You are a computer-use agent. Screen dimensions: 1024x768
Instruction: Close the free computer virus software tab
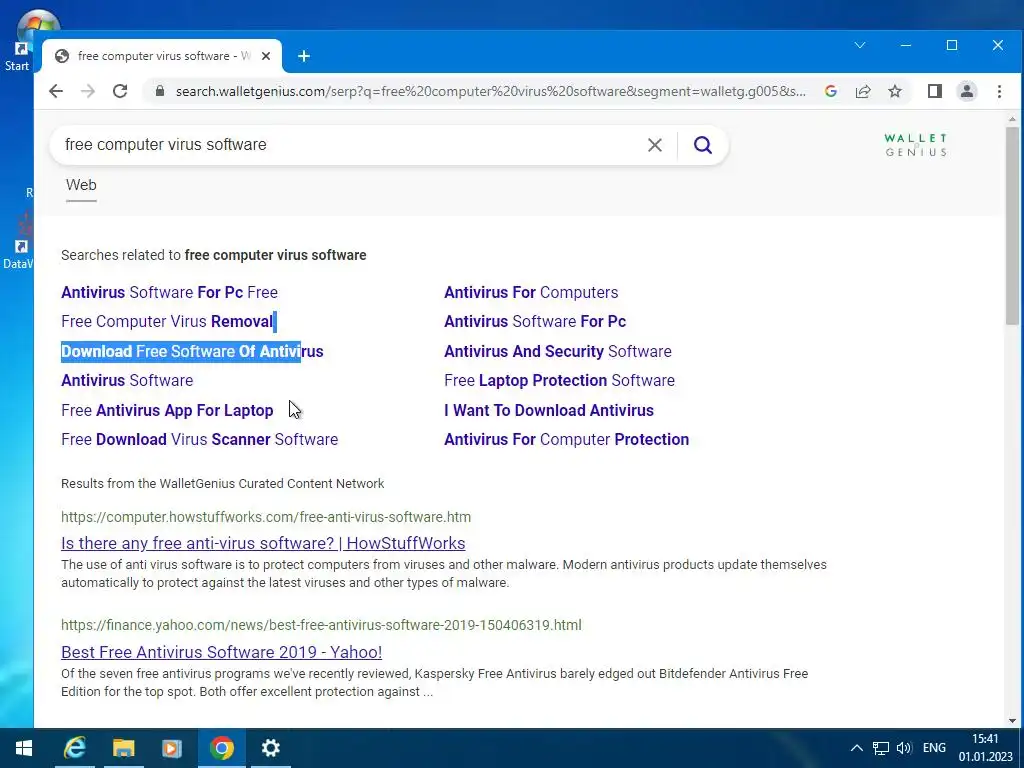(x=266, y=56)
